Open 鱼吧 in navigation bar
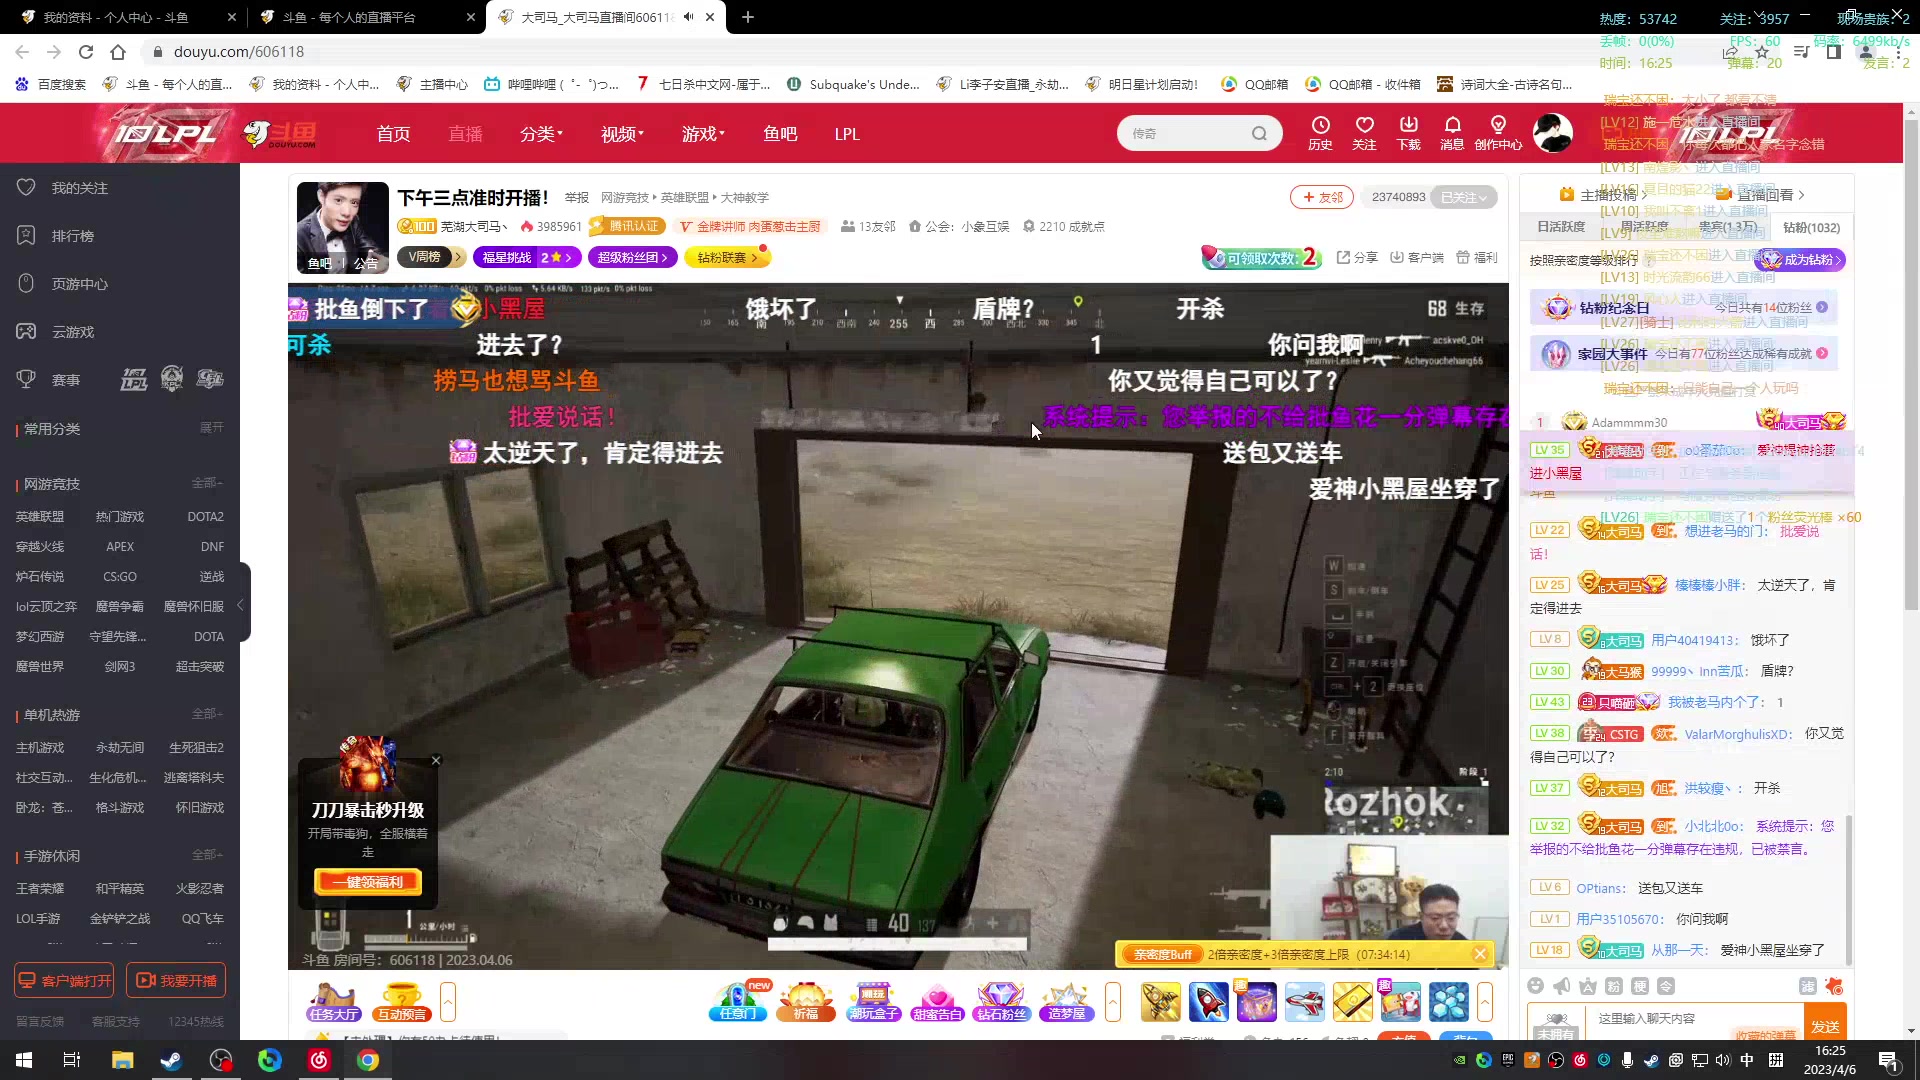Image resolution: width=1920 pixels, height=1080 pixels. pos(780,134)
